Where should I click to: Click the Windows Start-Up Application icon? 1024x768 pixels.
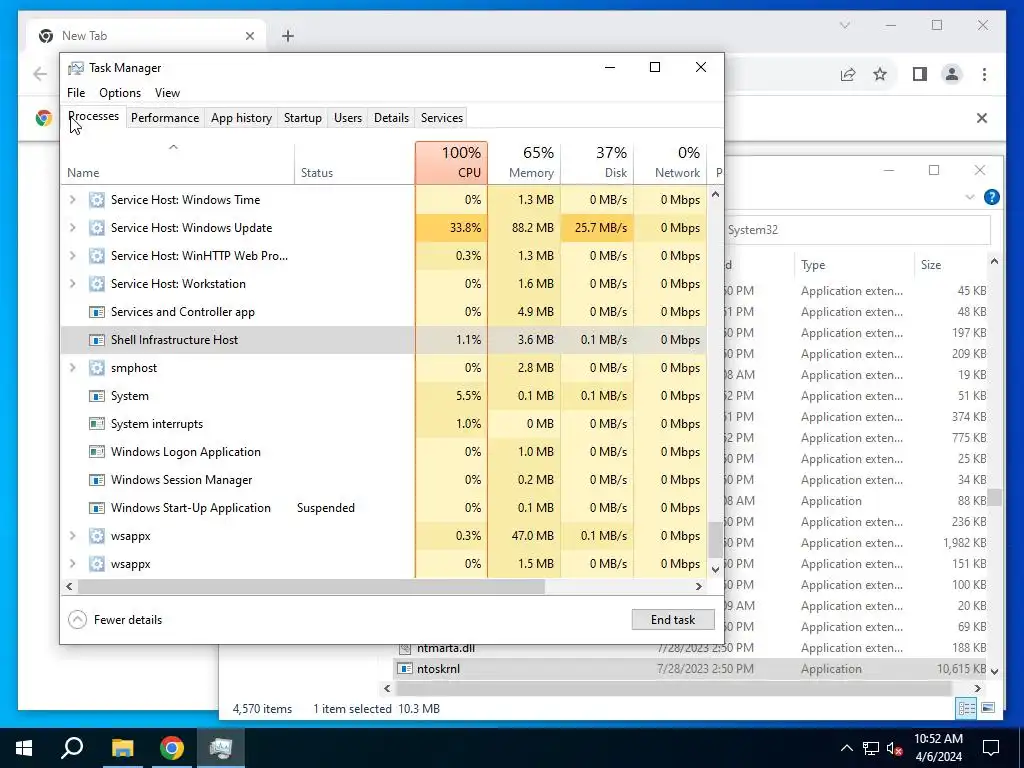pyautogui.click(x=97, y=508)
